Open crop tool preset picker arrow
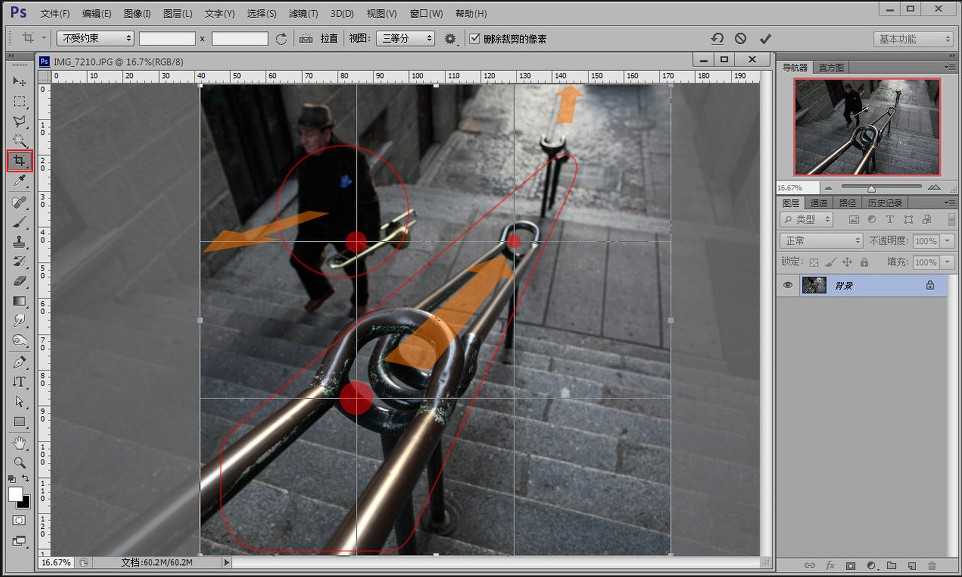The image size is (962, 577). tap(44, 39)
